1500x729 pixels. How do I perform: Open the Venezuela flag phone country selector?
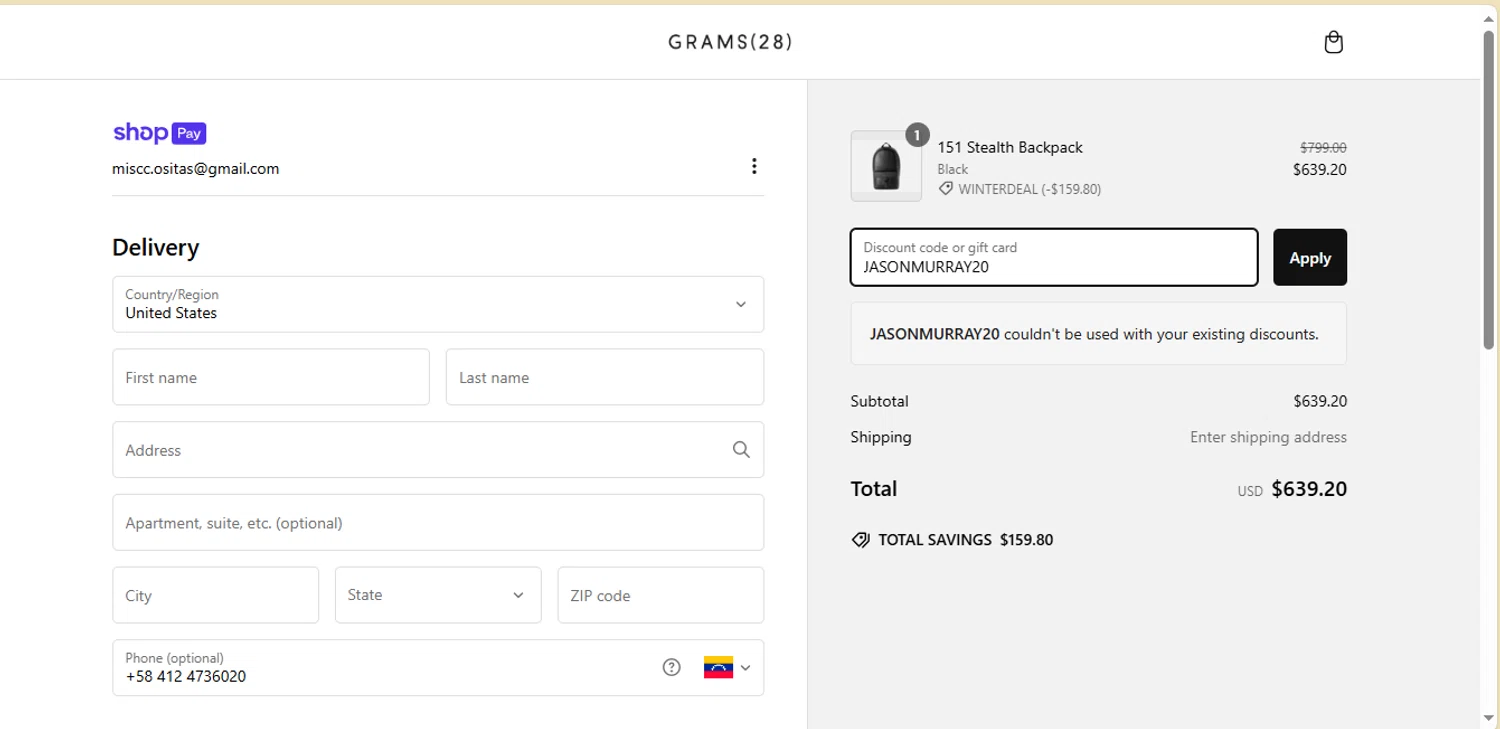click(727, 668)
